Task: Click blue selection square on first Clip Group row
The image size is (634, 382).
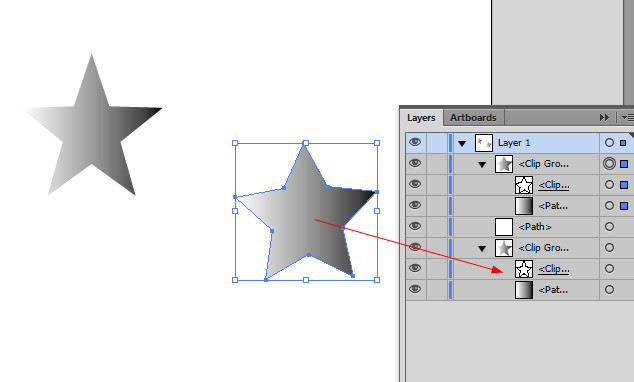Action: 624,164
